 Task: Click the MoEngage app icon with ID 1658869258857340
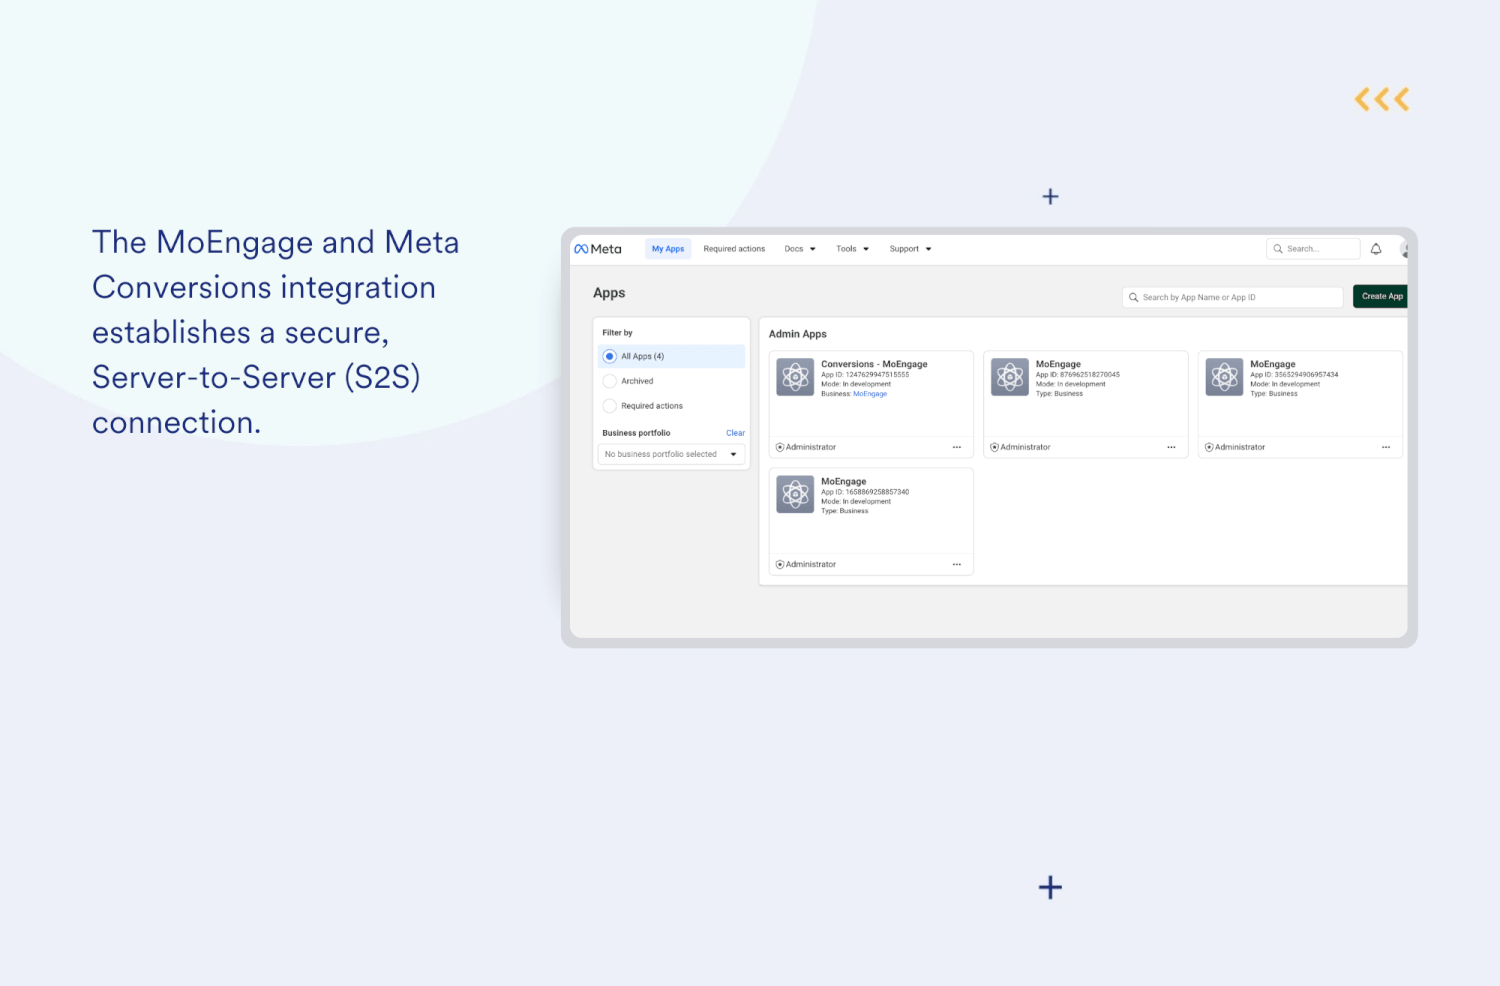795,494
